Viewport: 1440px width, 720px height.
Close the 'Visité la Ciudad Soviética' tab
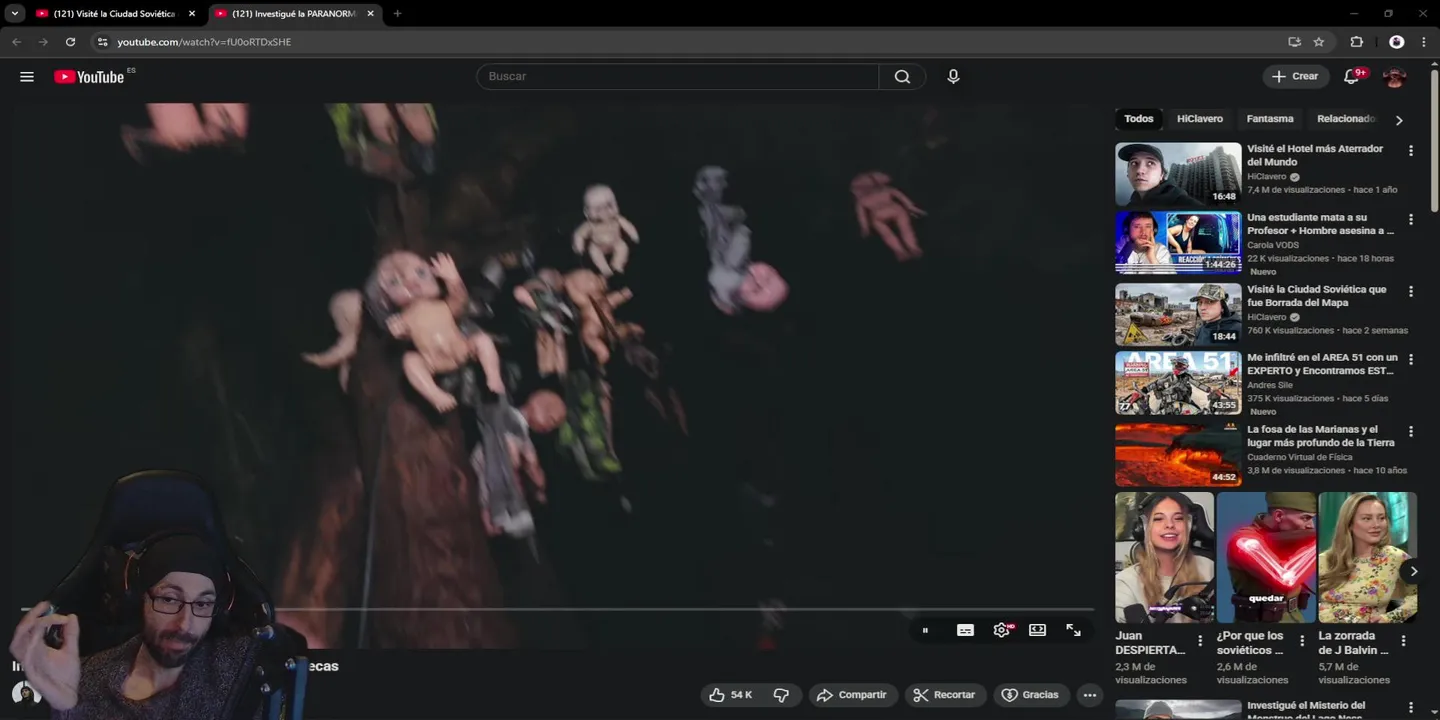tap(192, 14)
